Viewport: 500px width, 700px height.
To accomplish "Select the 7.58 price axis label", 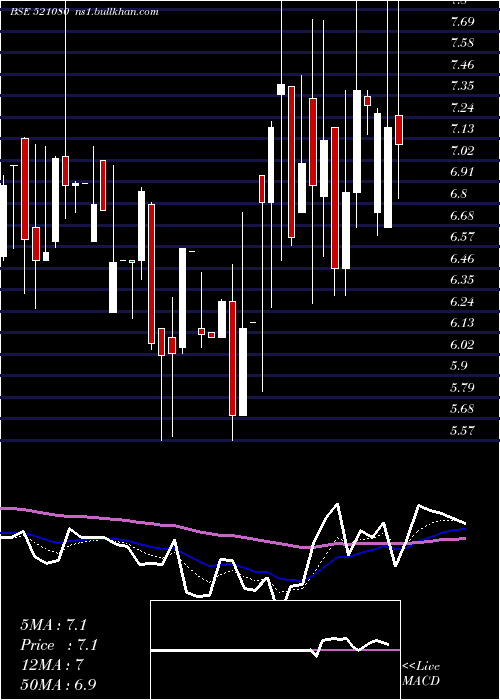I will (x=462, y=43).
